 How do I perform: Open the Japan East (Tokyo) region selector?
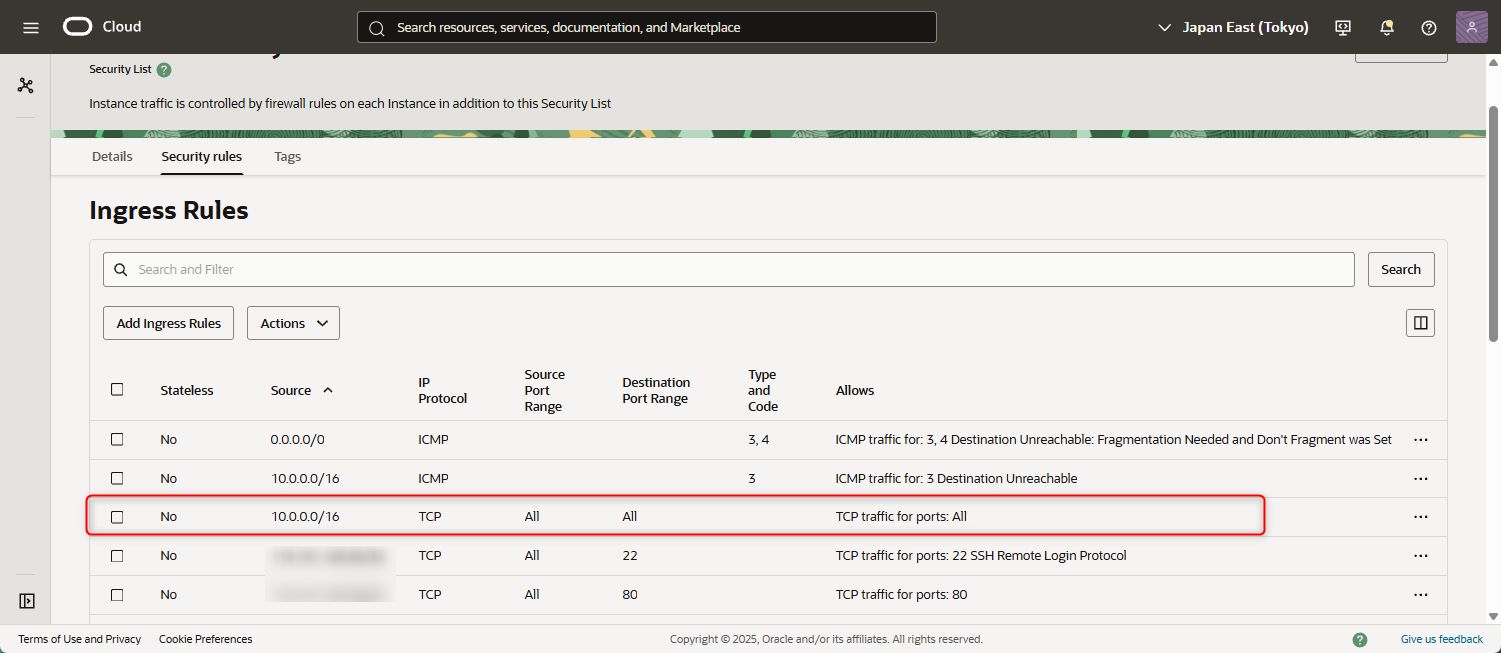pyautogui.click(x=1233, y=27)
